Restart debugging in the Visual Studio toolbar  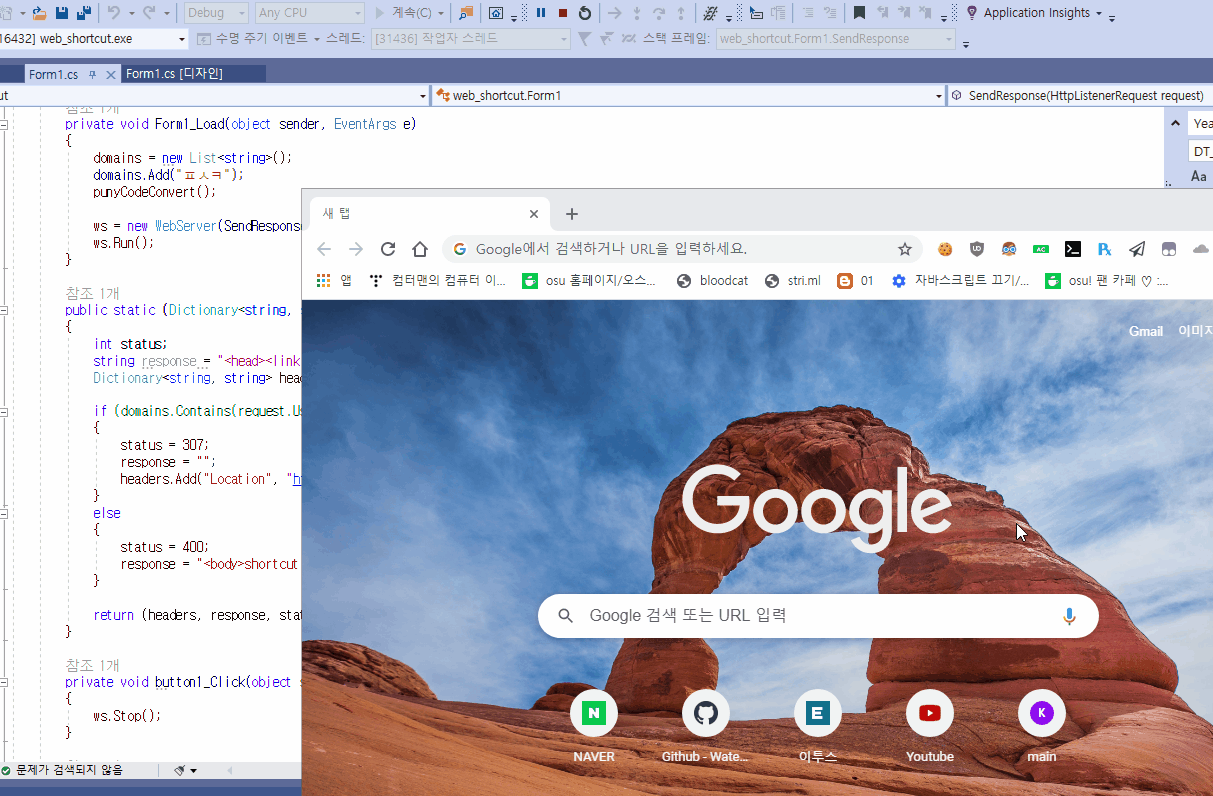pos(585,13)
